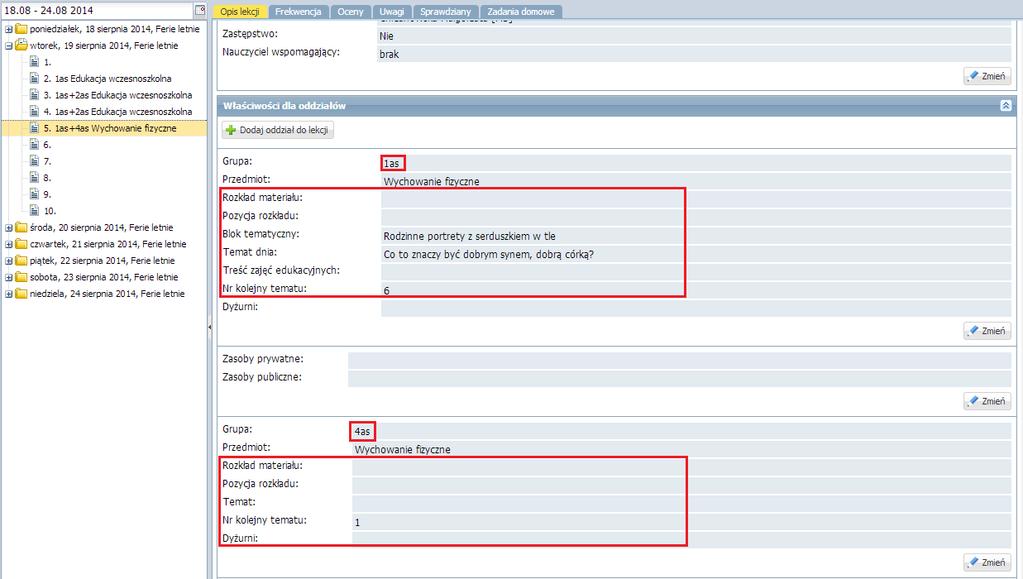Click the Nr kolejny tematu value 6
This screenshot has width=1023, height=579.
click(x=387, y=290)
